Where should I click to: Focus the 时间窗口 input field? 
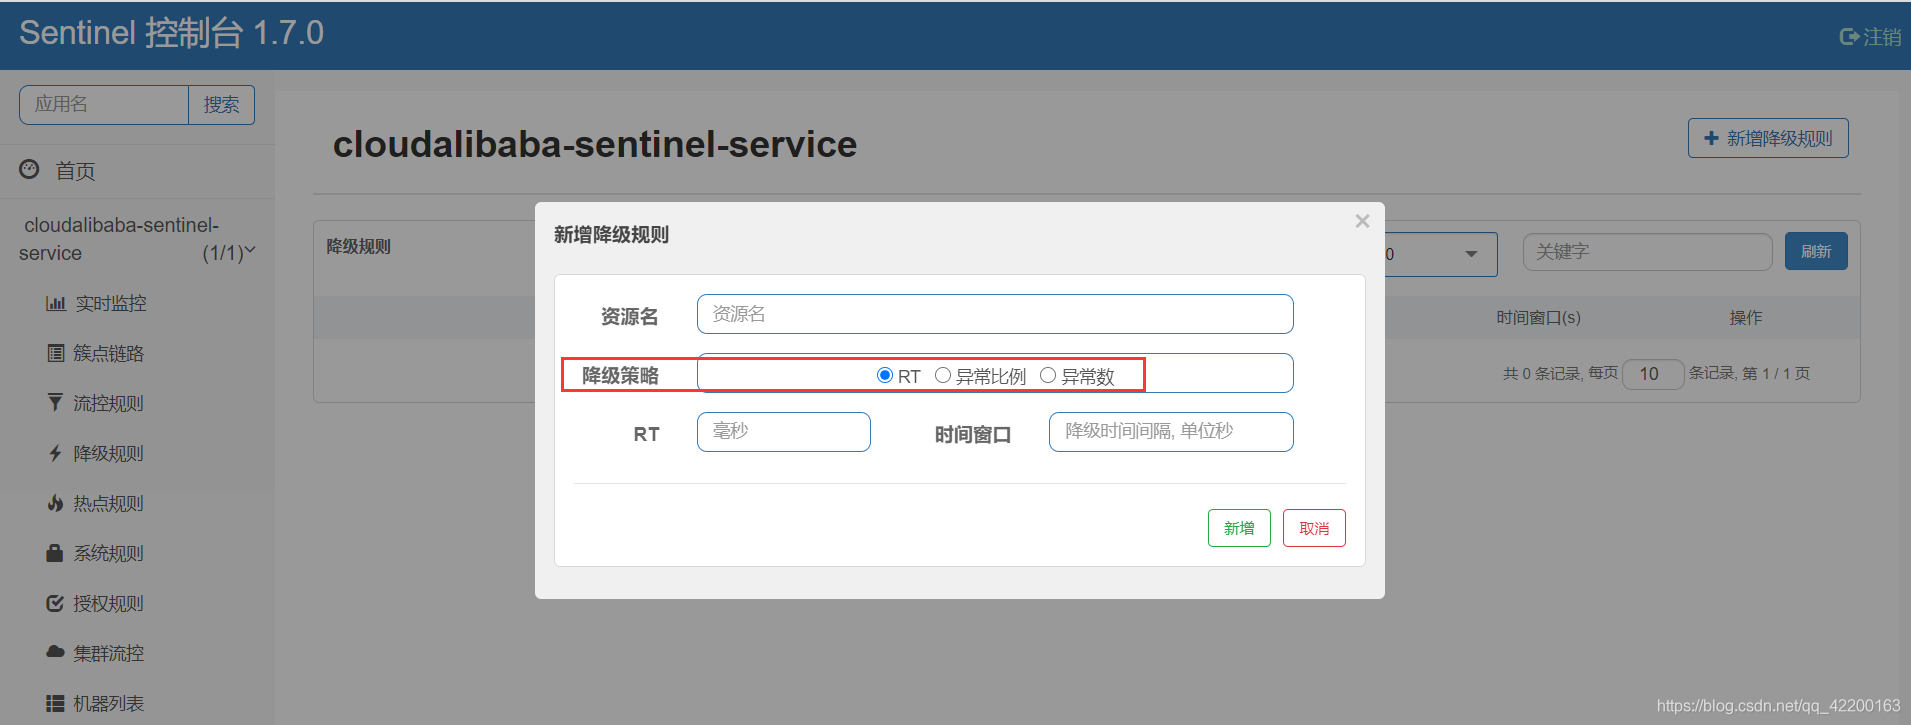1171,432
